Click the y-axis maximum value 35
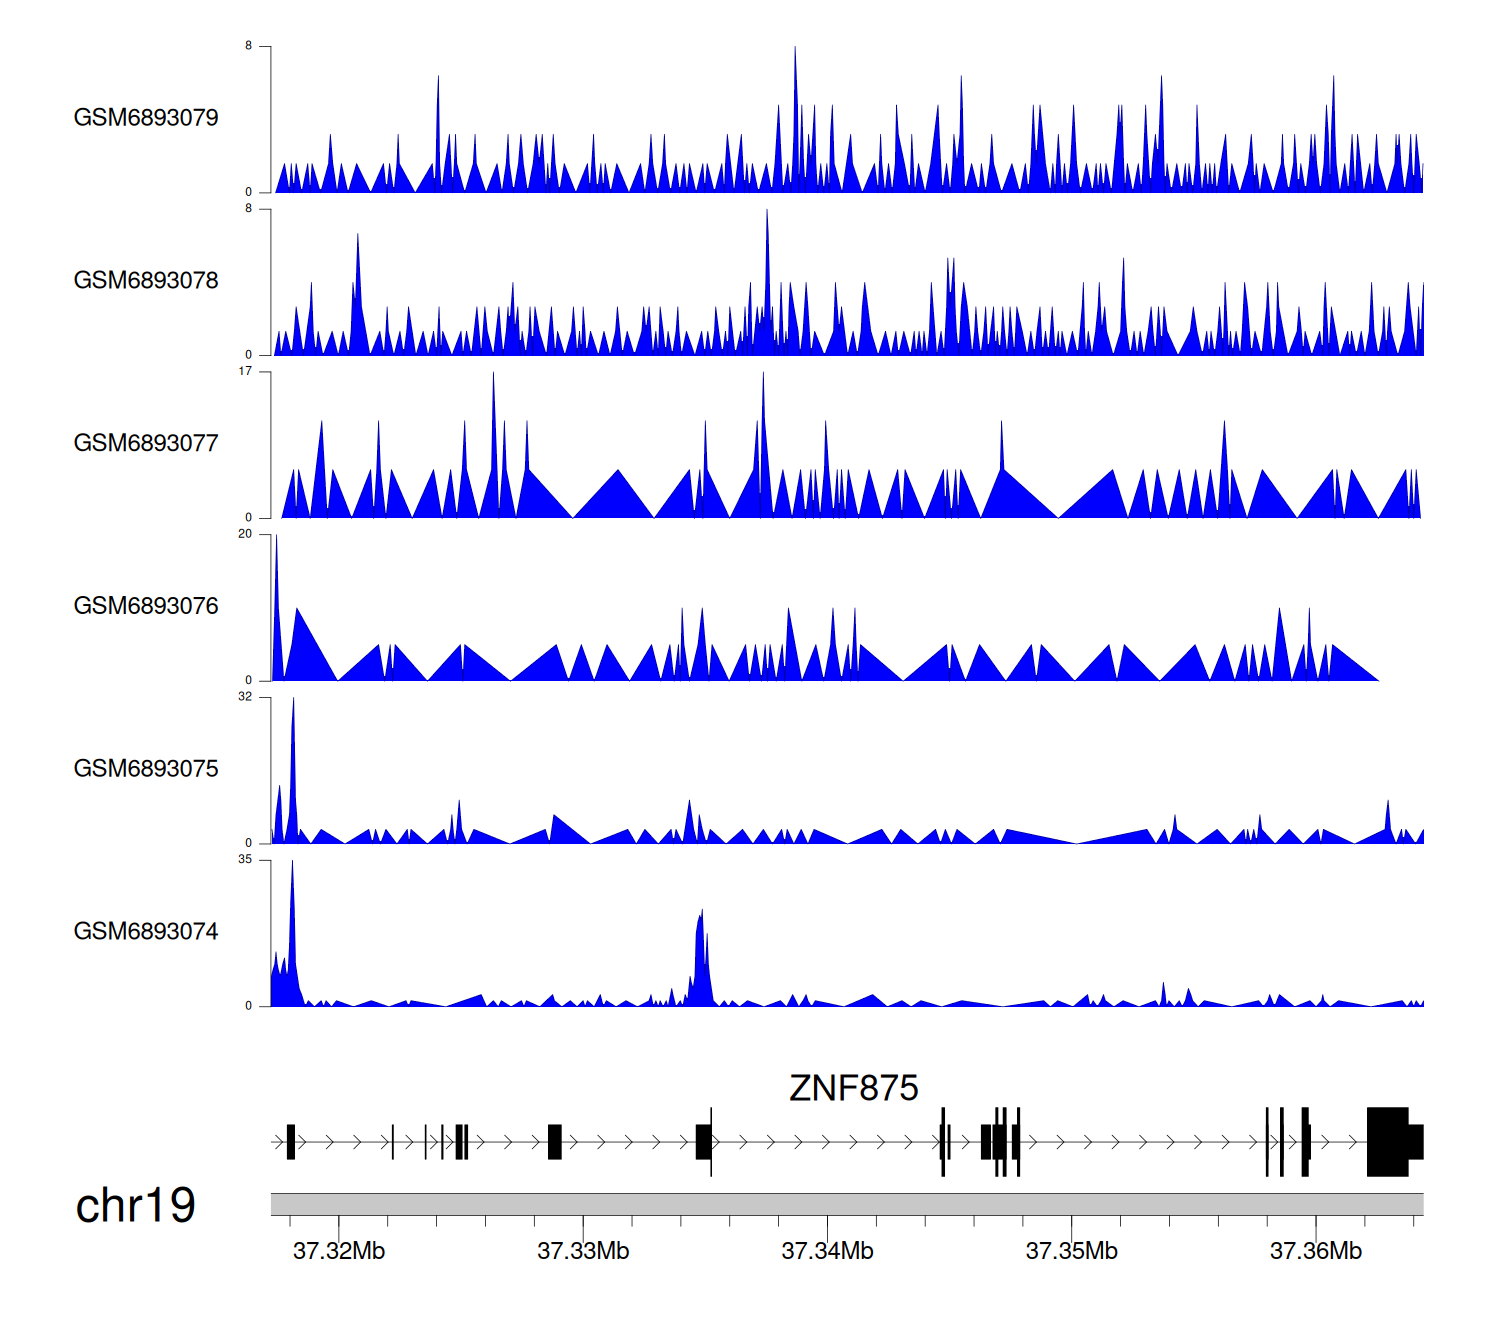The image size is (1500, 1320). 245,860
